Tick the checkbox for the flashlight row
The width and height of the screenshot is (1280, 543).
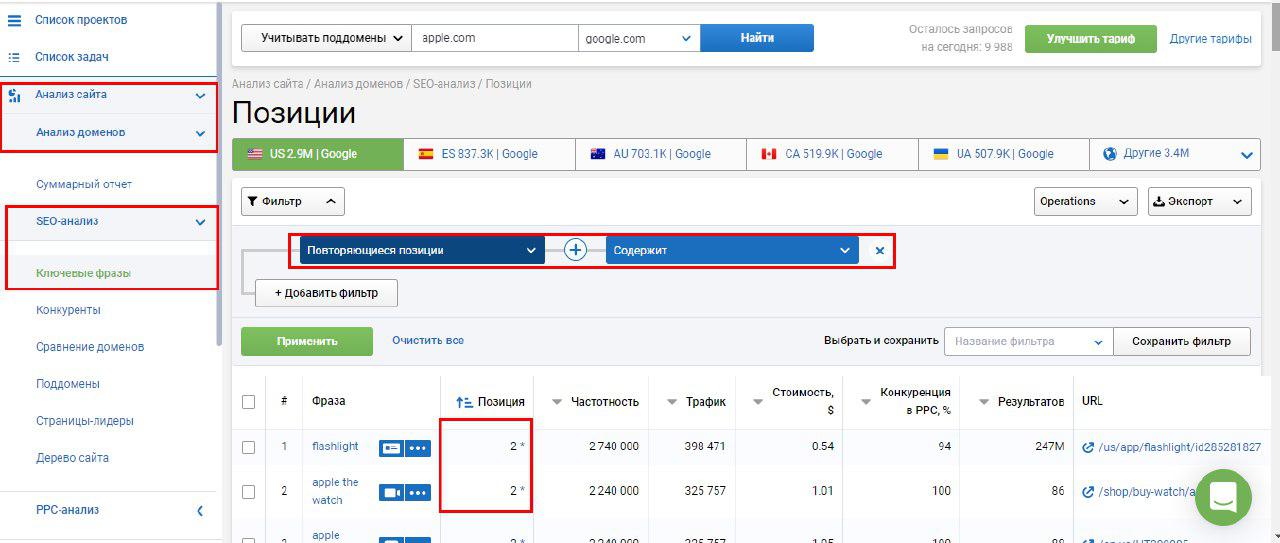click(248, 447)
